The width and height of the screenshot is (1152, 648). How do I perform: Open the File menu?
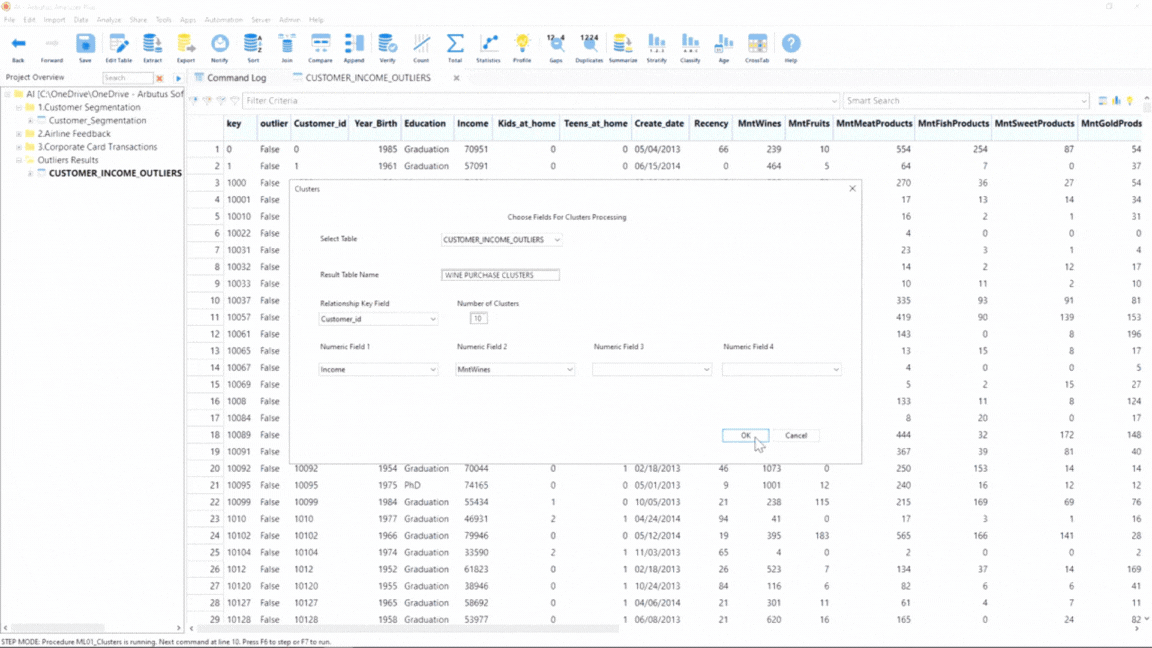pos(10,20)
